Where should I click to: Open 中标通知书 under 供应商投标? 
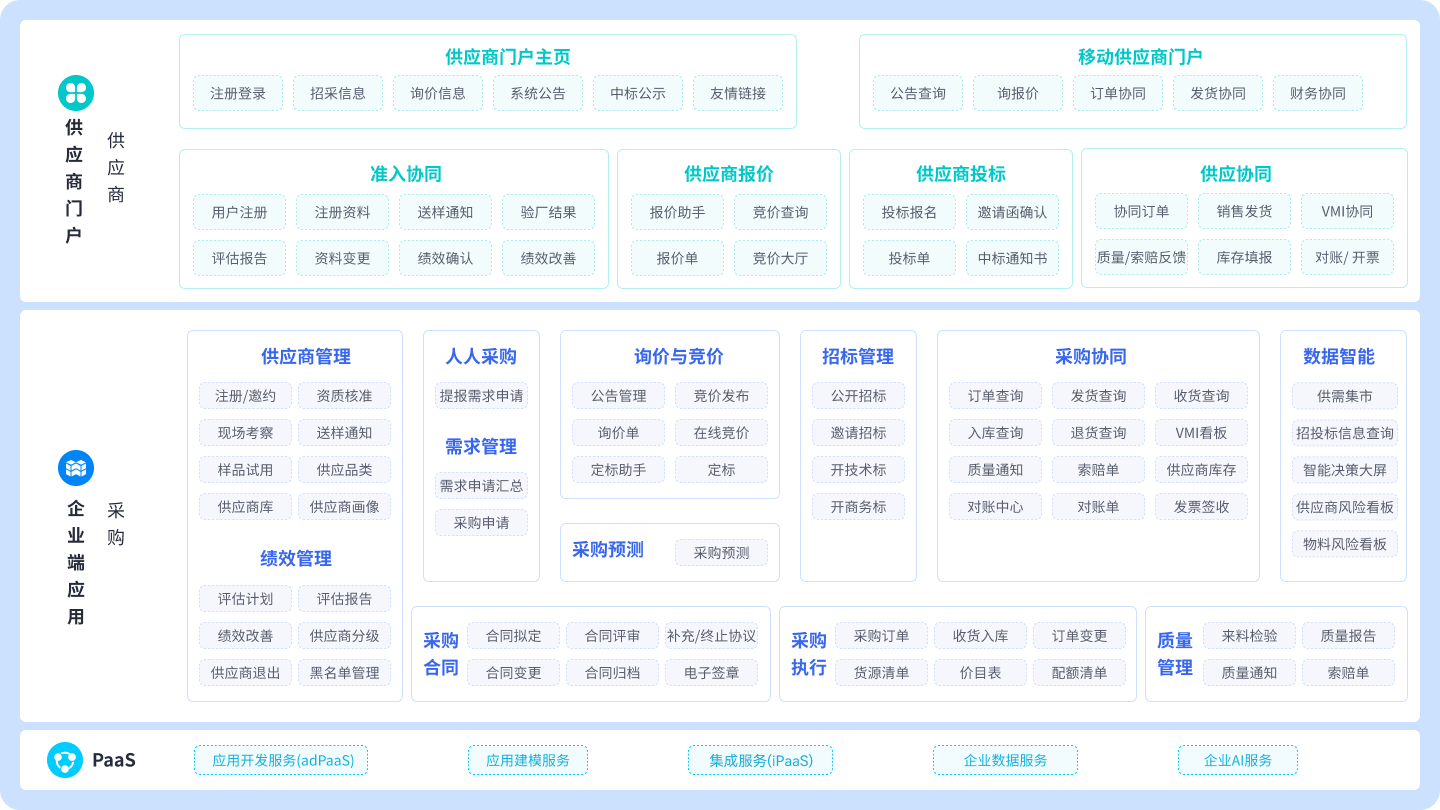point(1013,258)
